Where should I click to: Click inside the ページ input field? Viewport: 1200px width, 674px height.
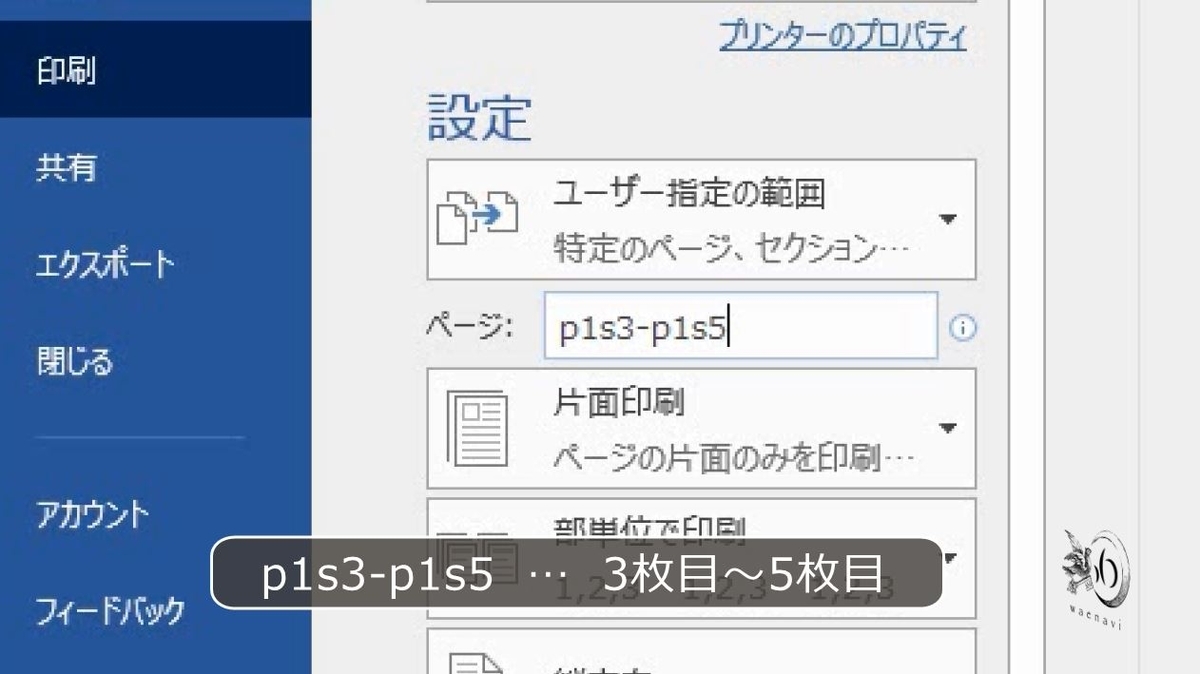740,327
